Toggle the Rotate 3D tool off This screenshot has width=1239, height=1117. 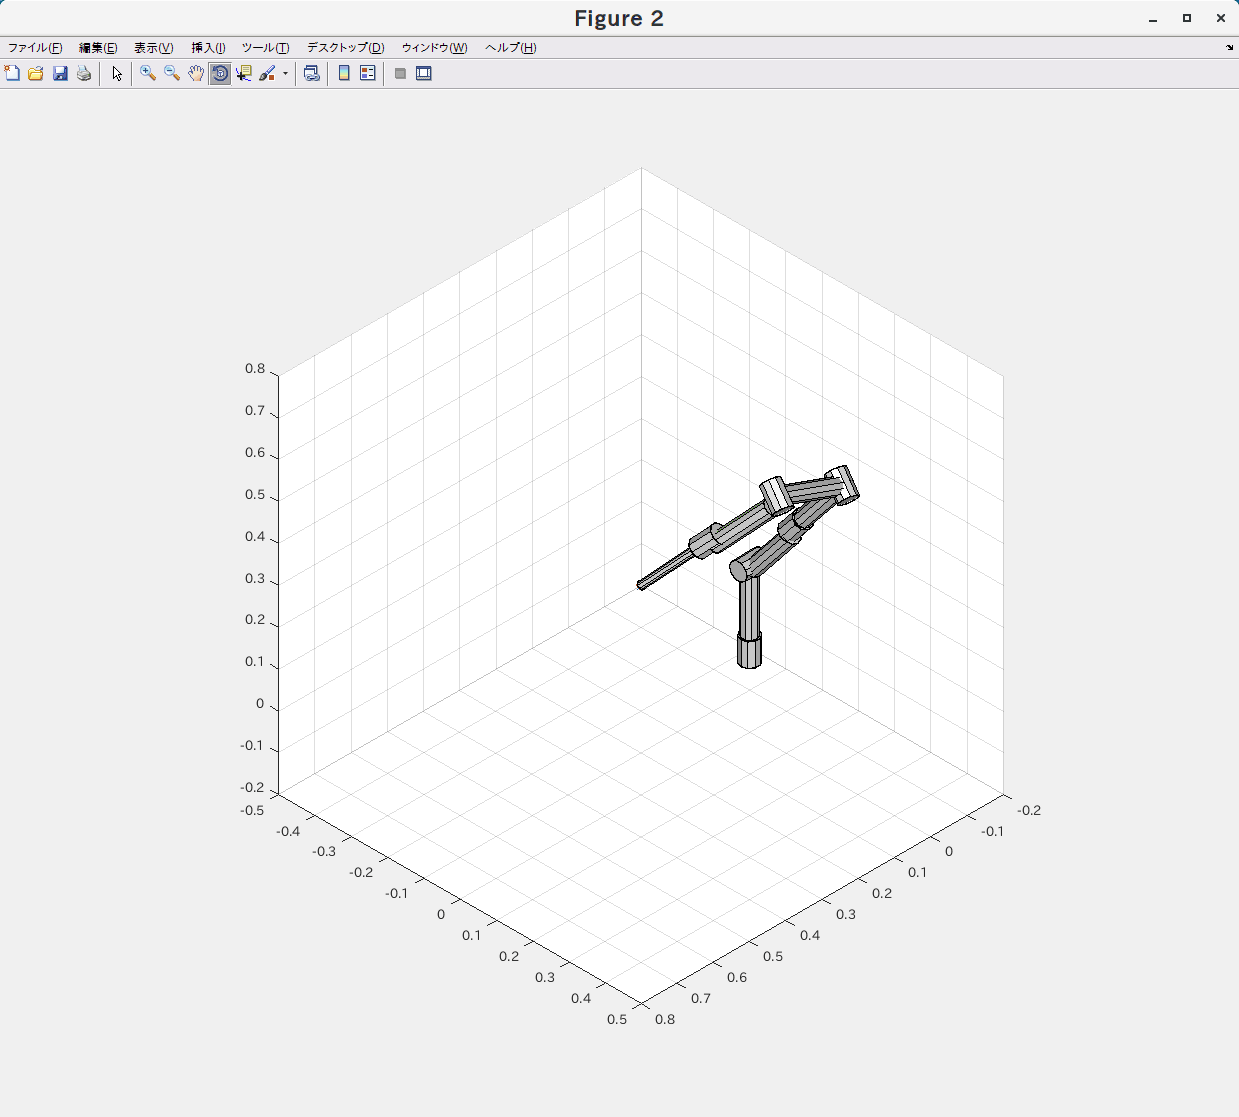click(x=220, y=73)
